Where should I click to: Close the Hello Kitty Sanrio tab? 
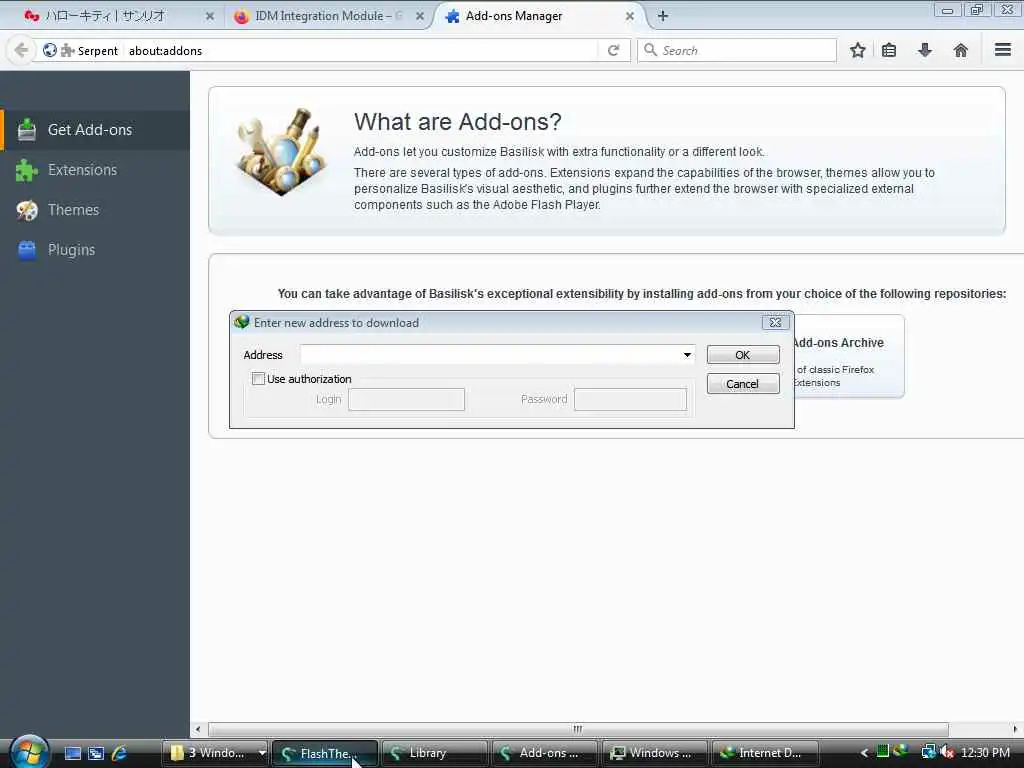[210, 16]
